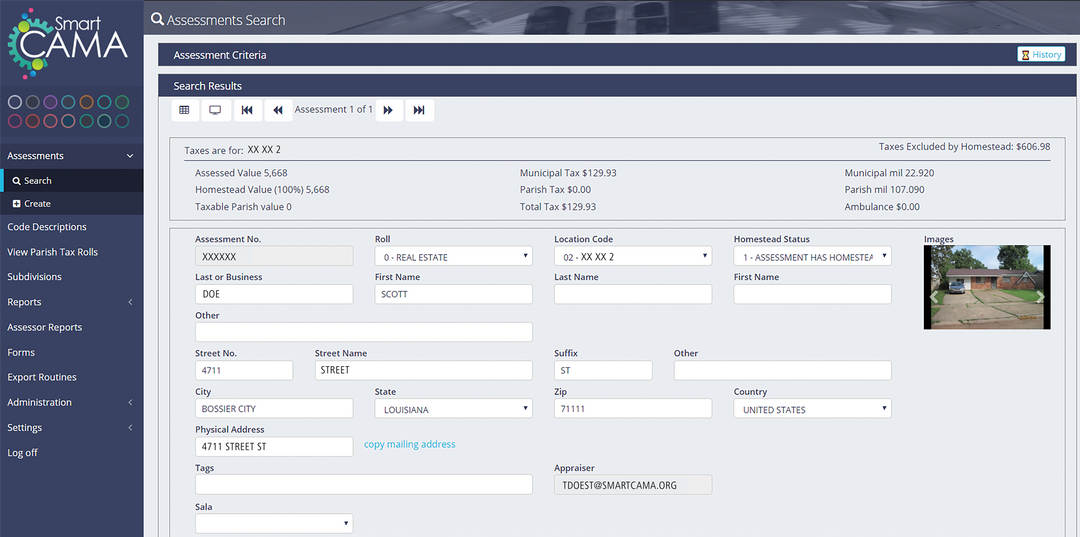Screen dimensions: 1080x537
Task: Show next property image with right arrow
Action: [x=1040, y=296]
